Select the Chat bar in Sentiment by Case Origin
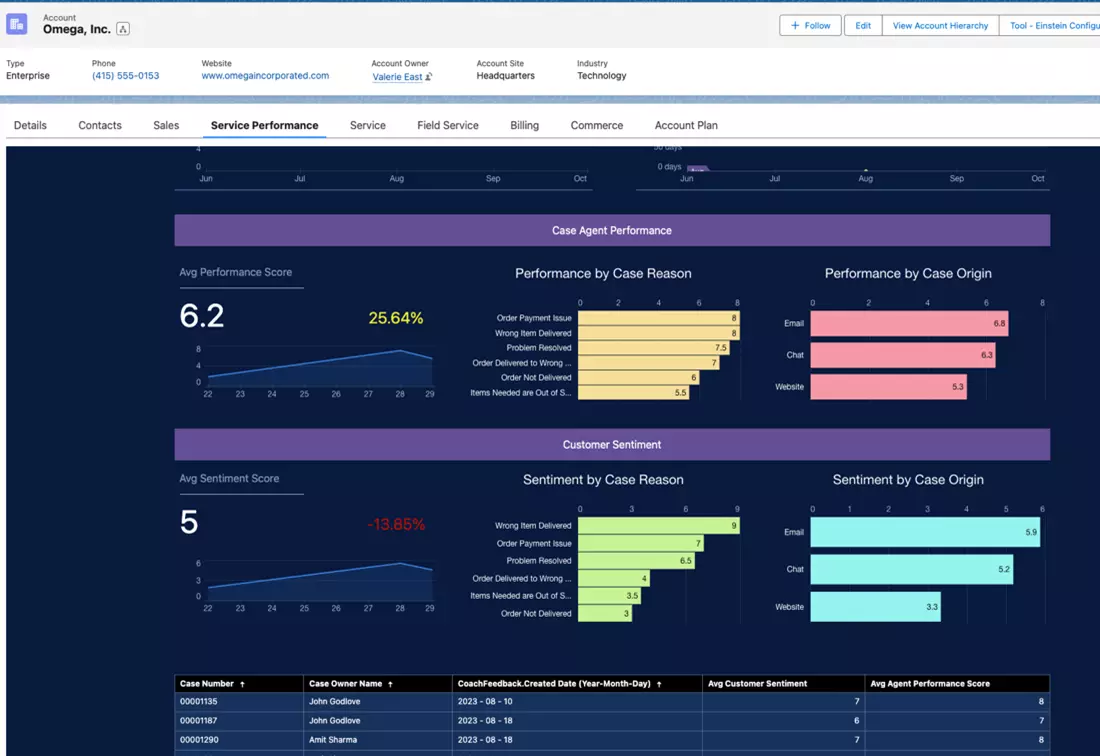The image size is (1100, 756). tap(911, 569)
